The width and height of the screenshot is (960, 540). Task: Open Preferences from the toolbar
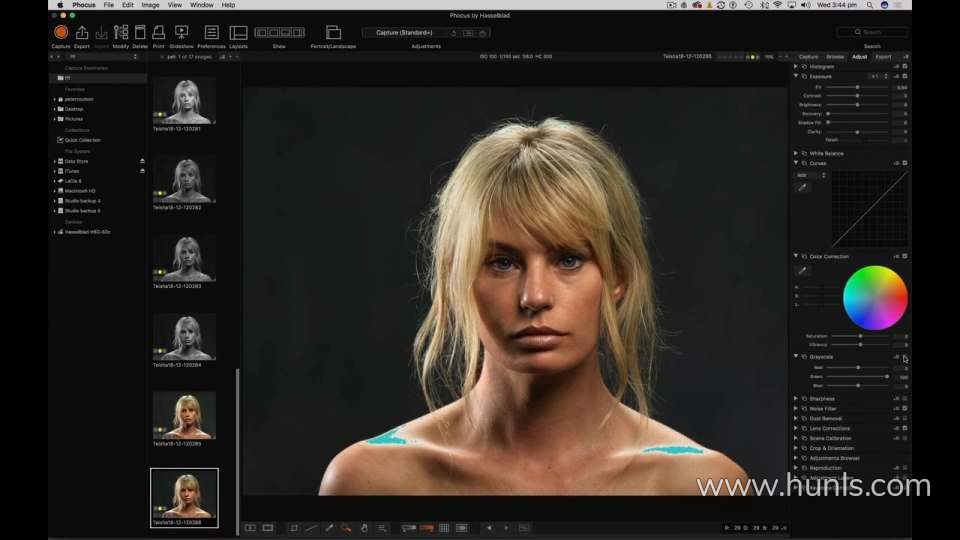[x=211, y=33]
